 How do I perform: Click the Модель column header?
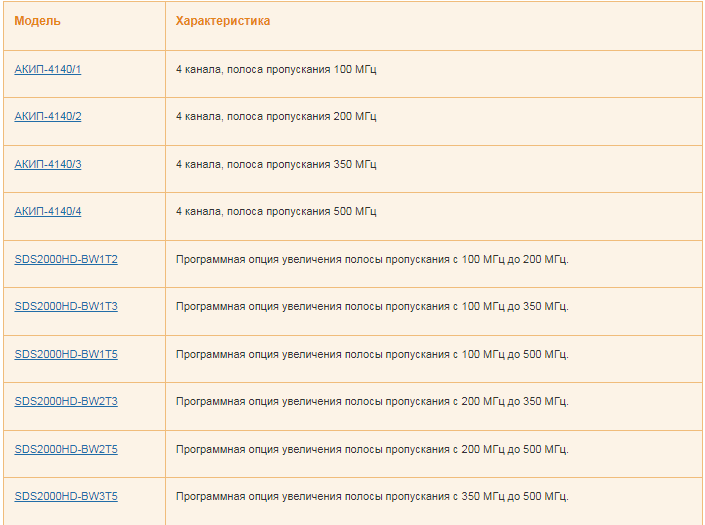tap(37, 21)
